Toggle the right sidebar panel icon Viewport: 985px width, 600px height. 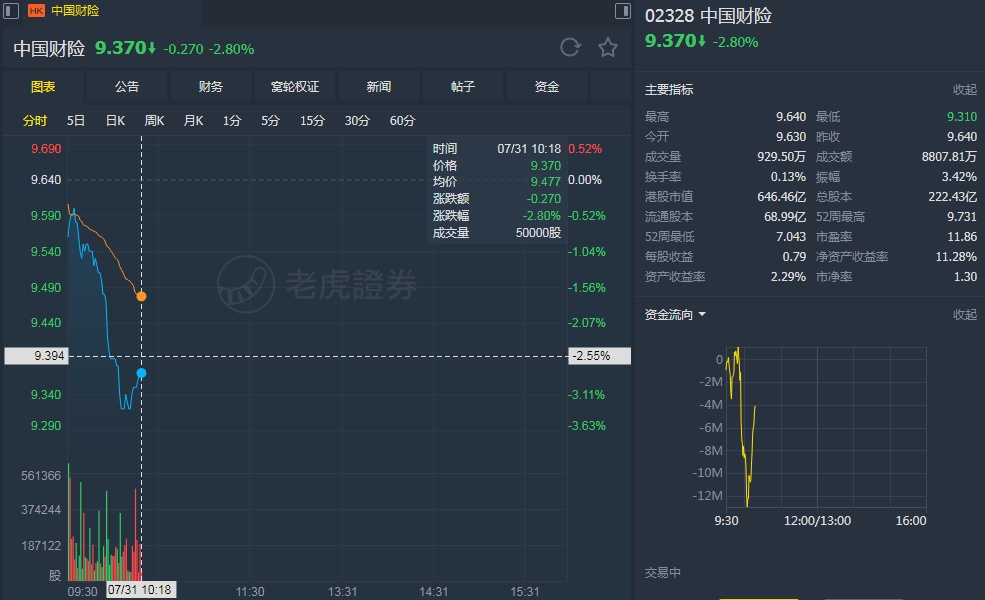(x=622, y=10)
